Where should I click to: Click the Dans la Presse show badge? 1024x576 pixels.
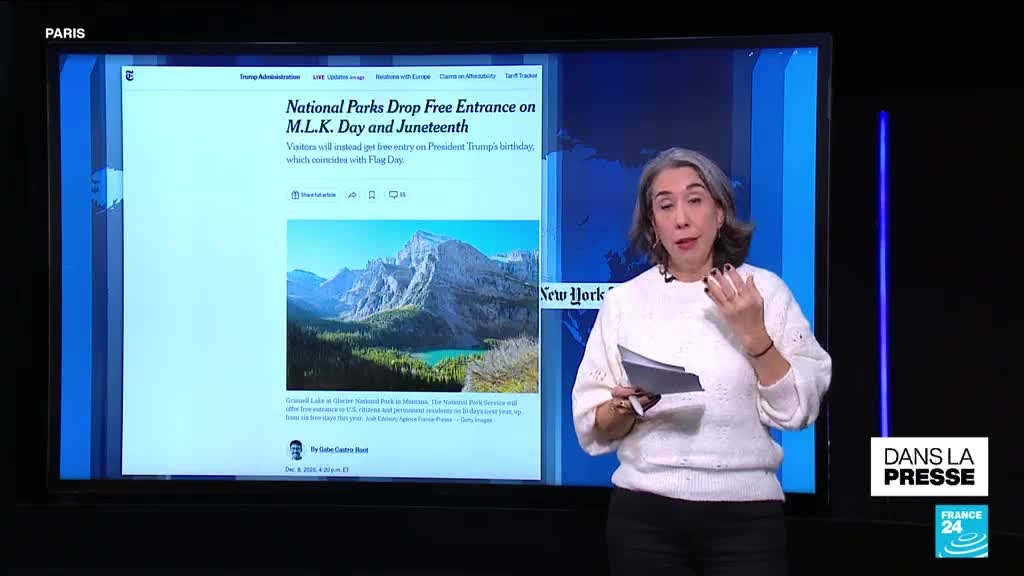pos(929,467)
